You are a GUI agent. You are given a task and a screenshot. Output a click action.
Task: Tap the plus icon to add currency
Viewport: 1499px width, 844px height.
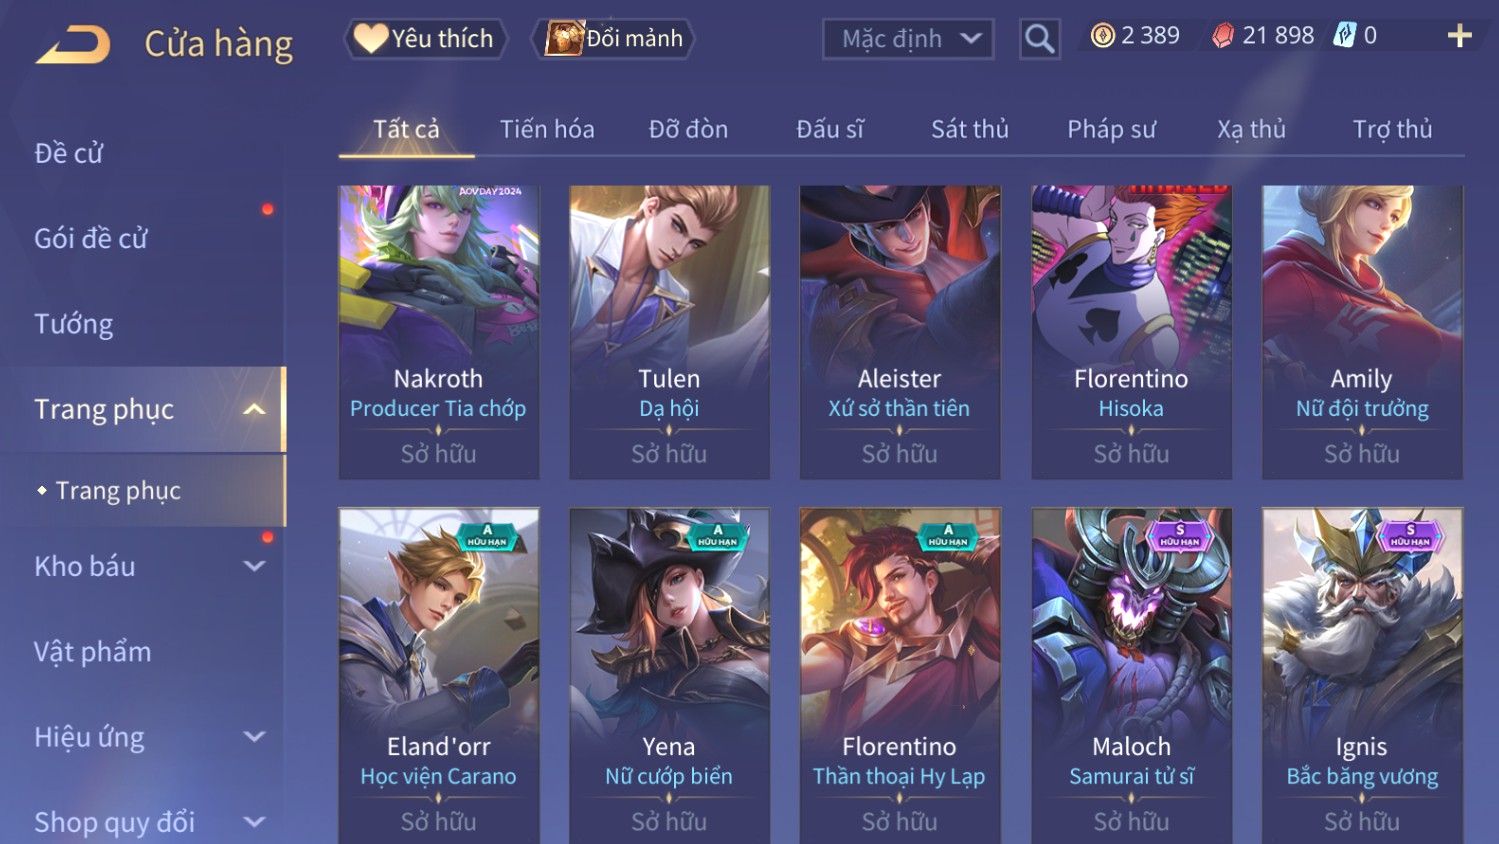pos(1459,36)
